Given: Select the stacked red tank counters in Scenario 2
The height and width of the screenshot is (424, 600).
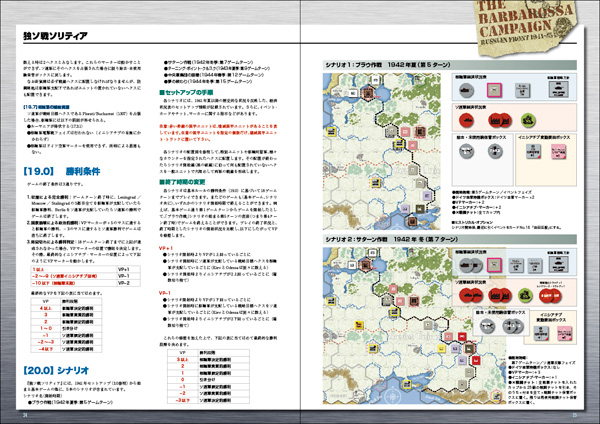Looking at the screenshot, I should click(x=471, y=295).
